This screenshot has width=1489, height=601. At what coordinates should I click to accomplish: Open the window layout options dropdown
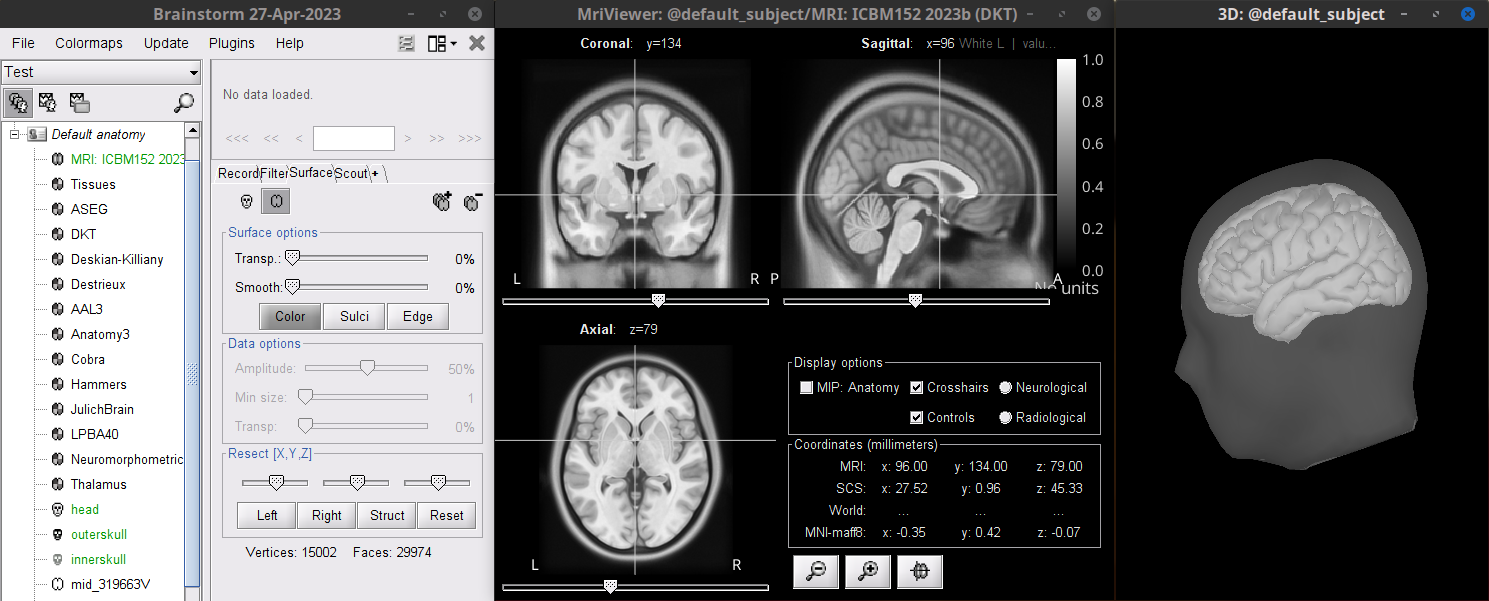pyautogui.click(x=441, y=43)
